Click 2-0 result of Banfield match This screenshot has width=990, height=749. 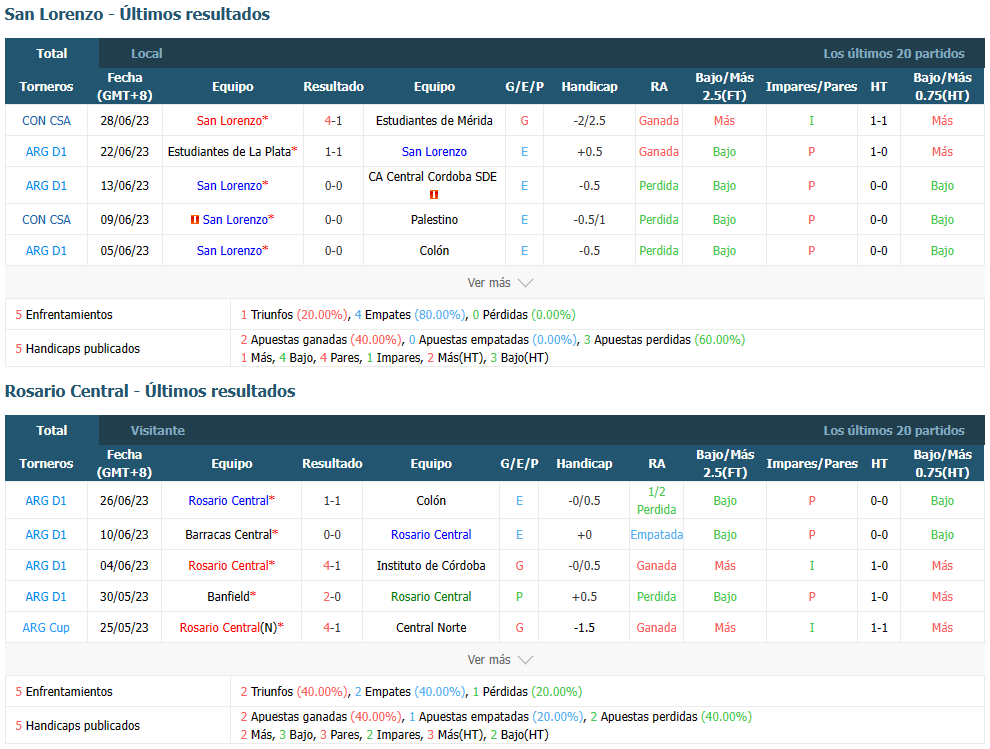(x=332, y=597)
